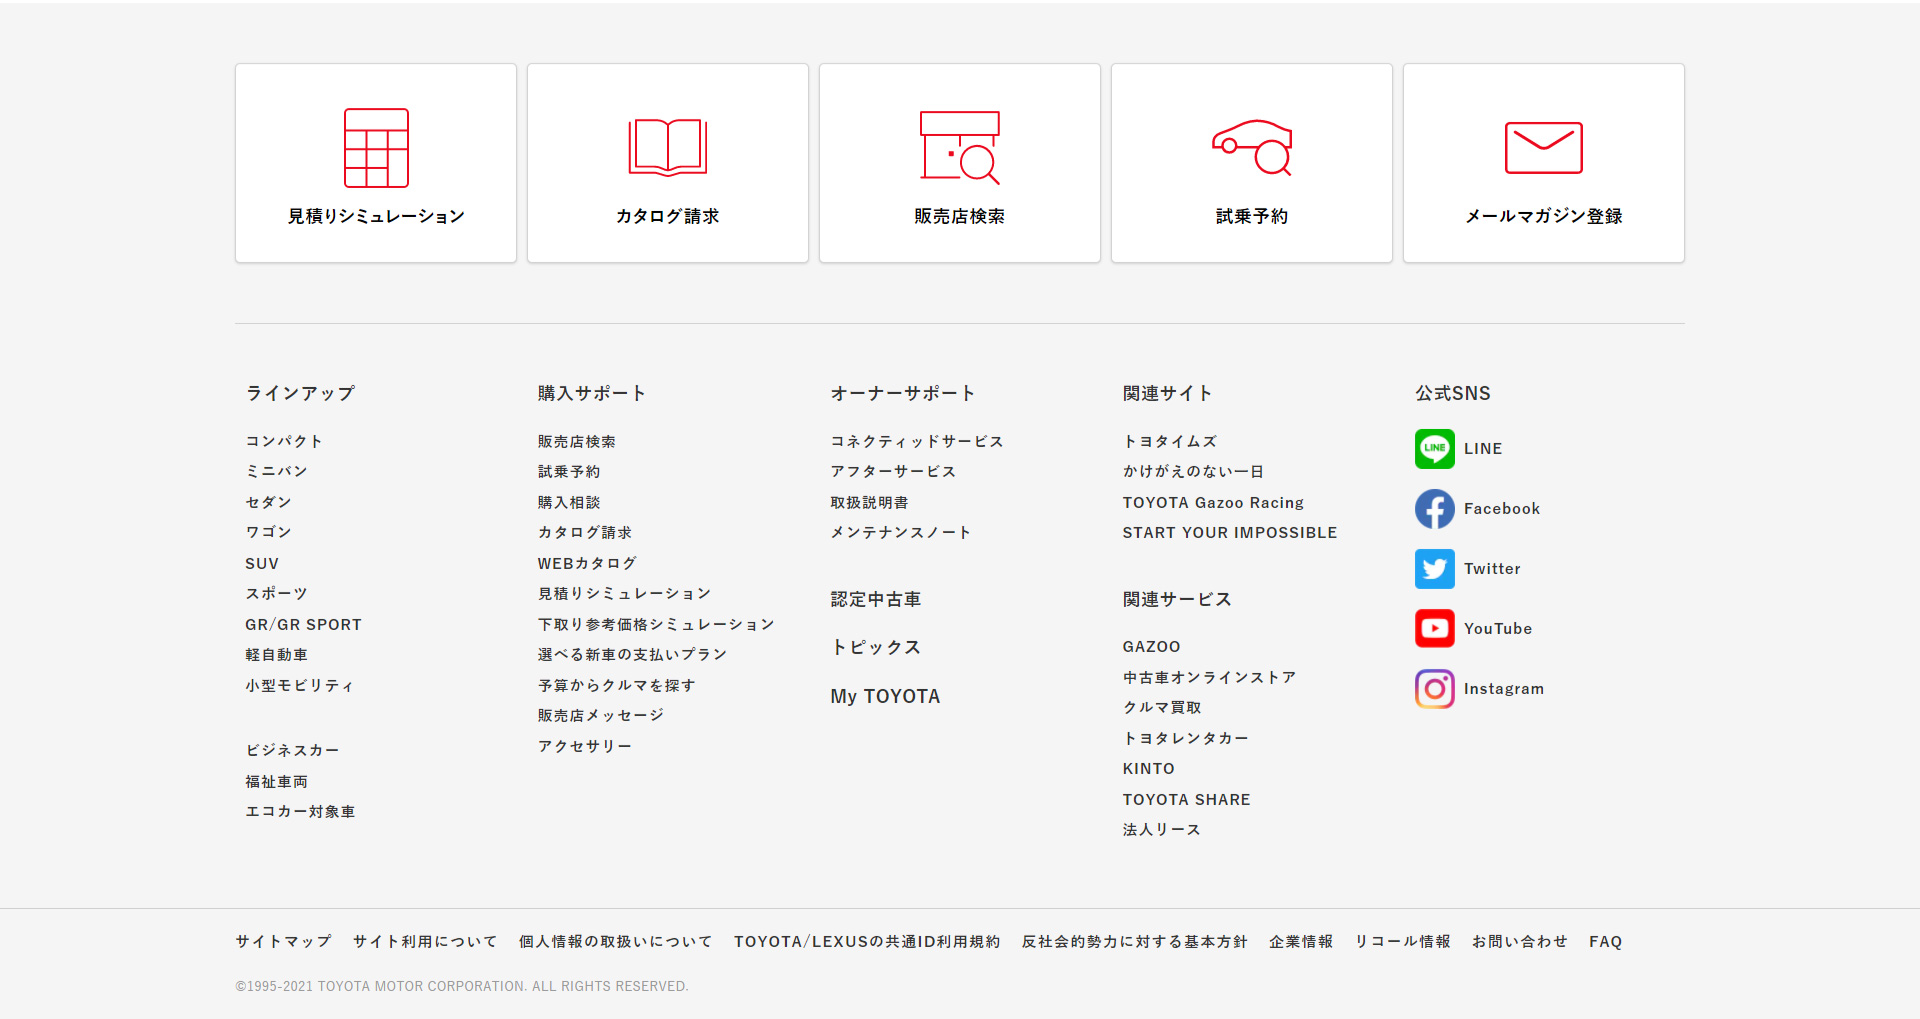
Task: Open 小型モビリティ link
Action: [300, 686]
